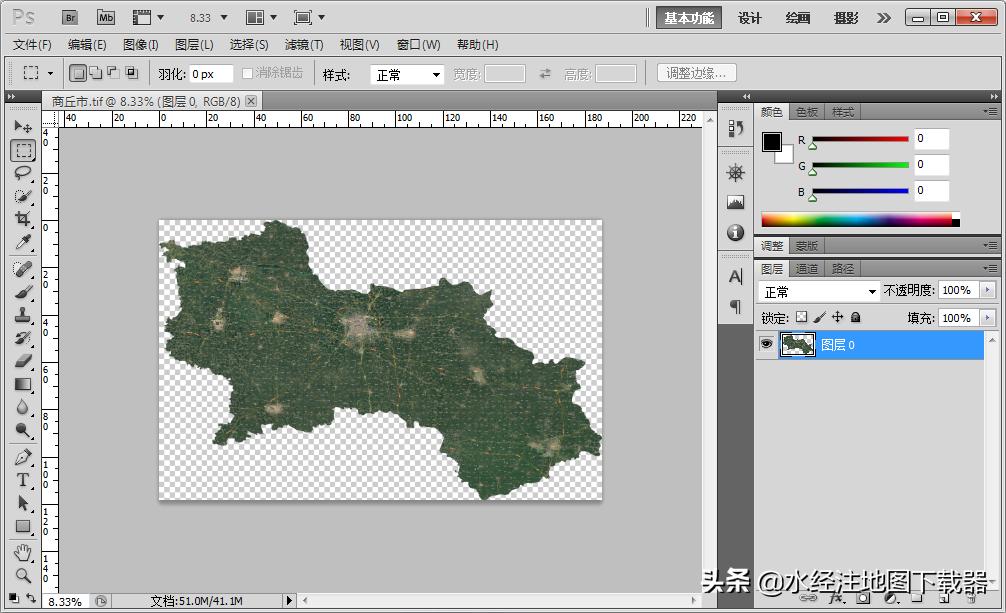This screenshot has width=1006, height=613.
Task: Toggle the lock all padlock icon
Action: pos(855,317)
